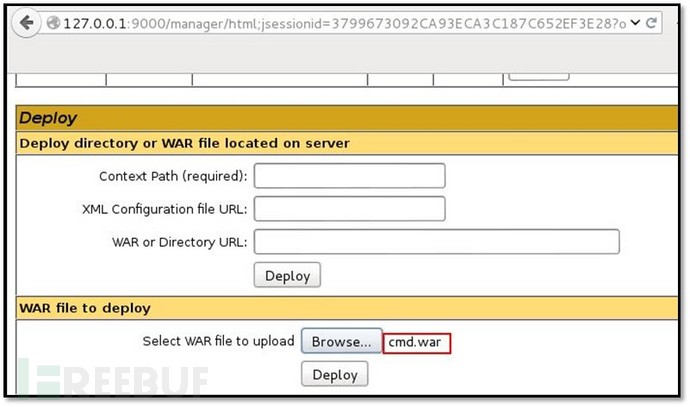Click the 'WAR or Directory URL:' label

tap(180, 242)
